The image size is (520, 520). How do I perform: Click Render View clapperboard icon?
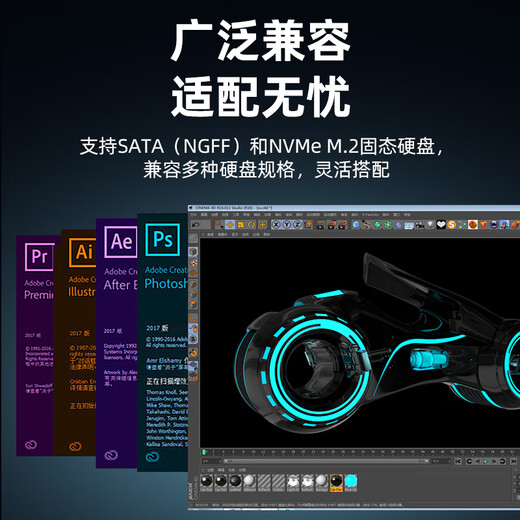(x=321, y=225)
